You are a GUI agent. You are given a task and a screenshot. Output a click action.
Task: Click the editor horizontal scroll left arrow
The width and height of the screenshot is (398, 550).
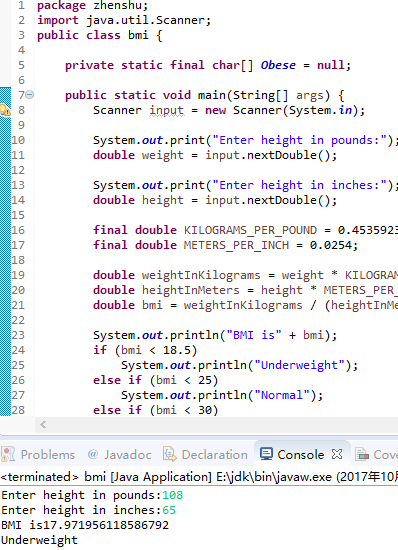point(43,425)
